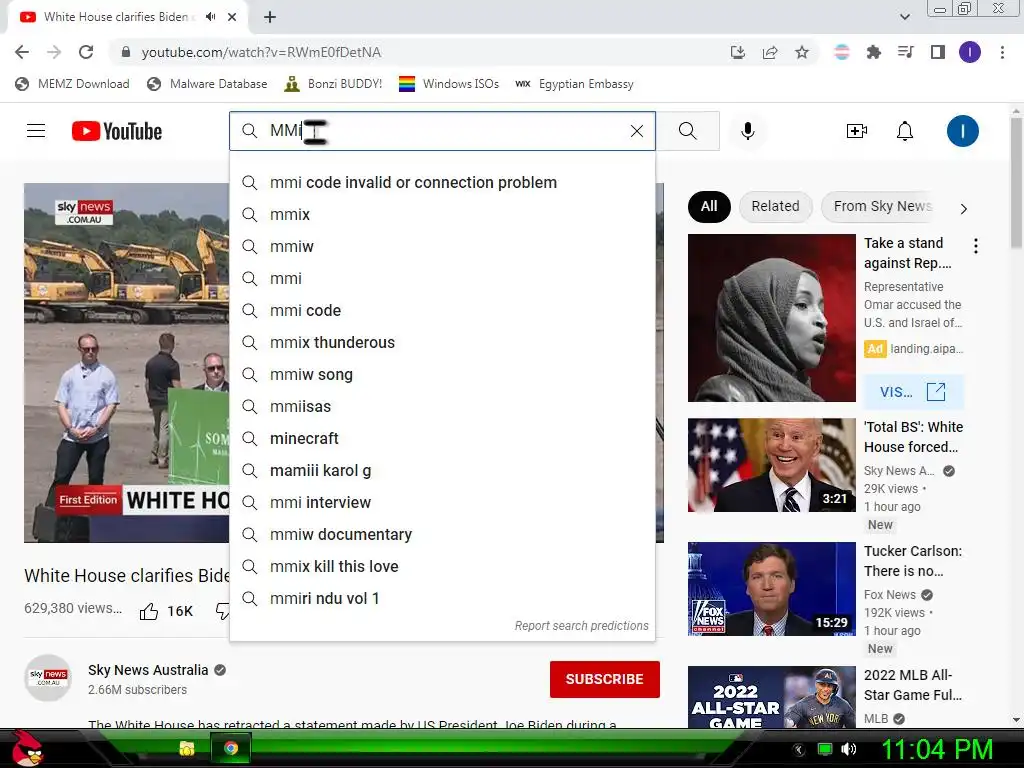The width and height of the screenshot is (1024, 768).
Task: Choose the mamiii karol g suggestion
Action: click(442, 470)
